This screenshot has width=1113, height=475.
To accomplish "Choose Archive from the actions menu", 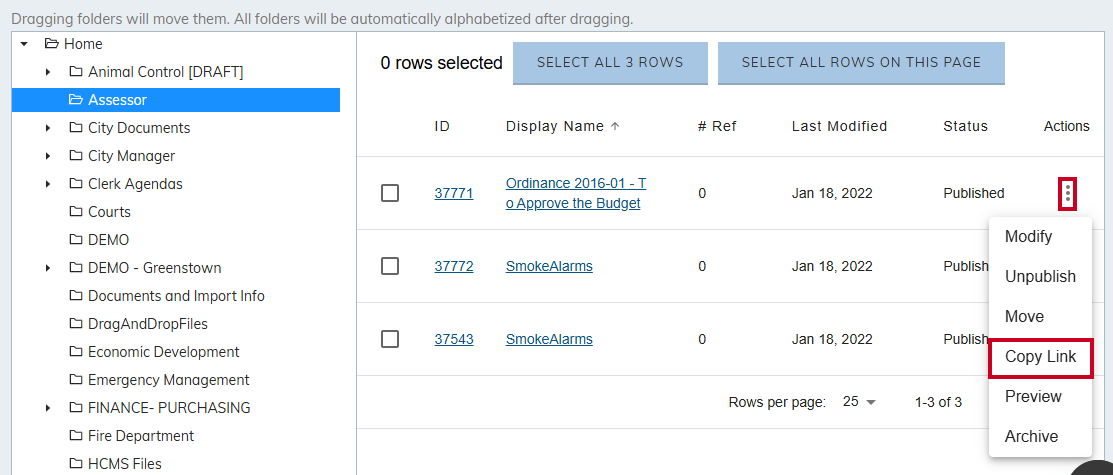I will click(x=1040, y=437).
